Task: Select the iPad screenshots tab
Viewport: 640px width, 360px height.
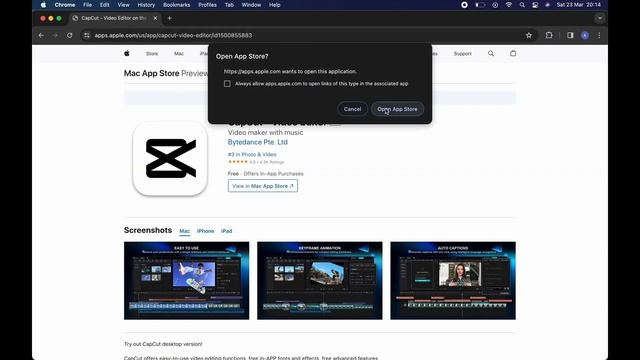Action: (x=227, y=231)
